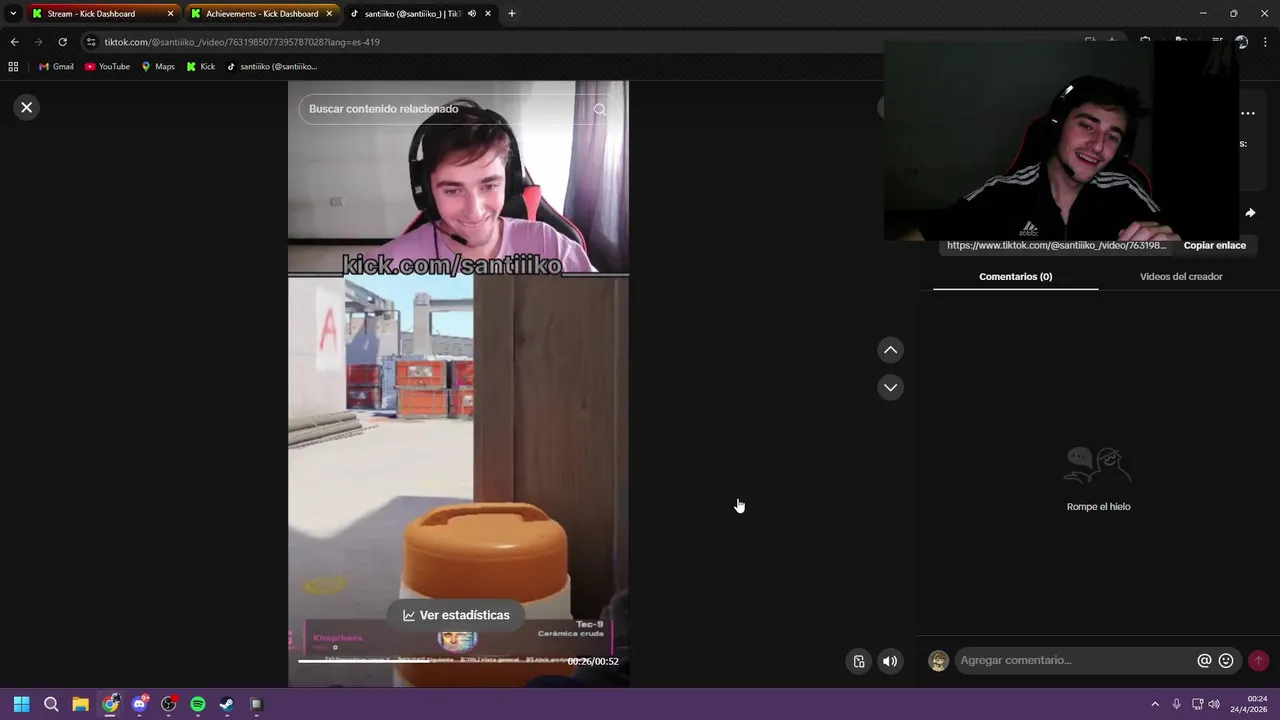Open YouTube bookmark
The width and height of the screenshot is (1280, 720).
coord(107,67)
